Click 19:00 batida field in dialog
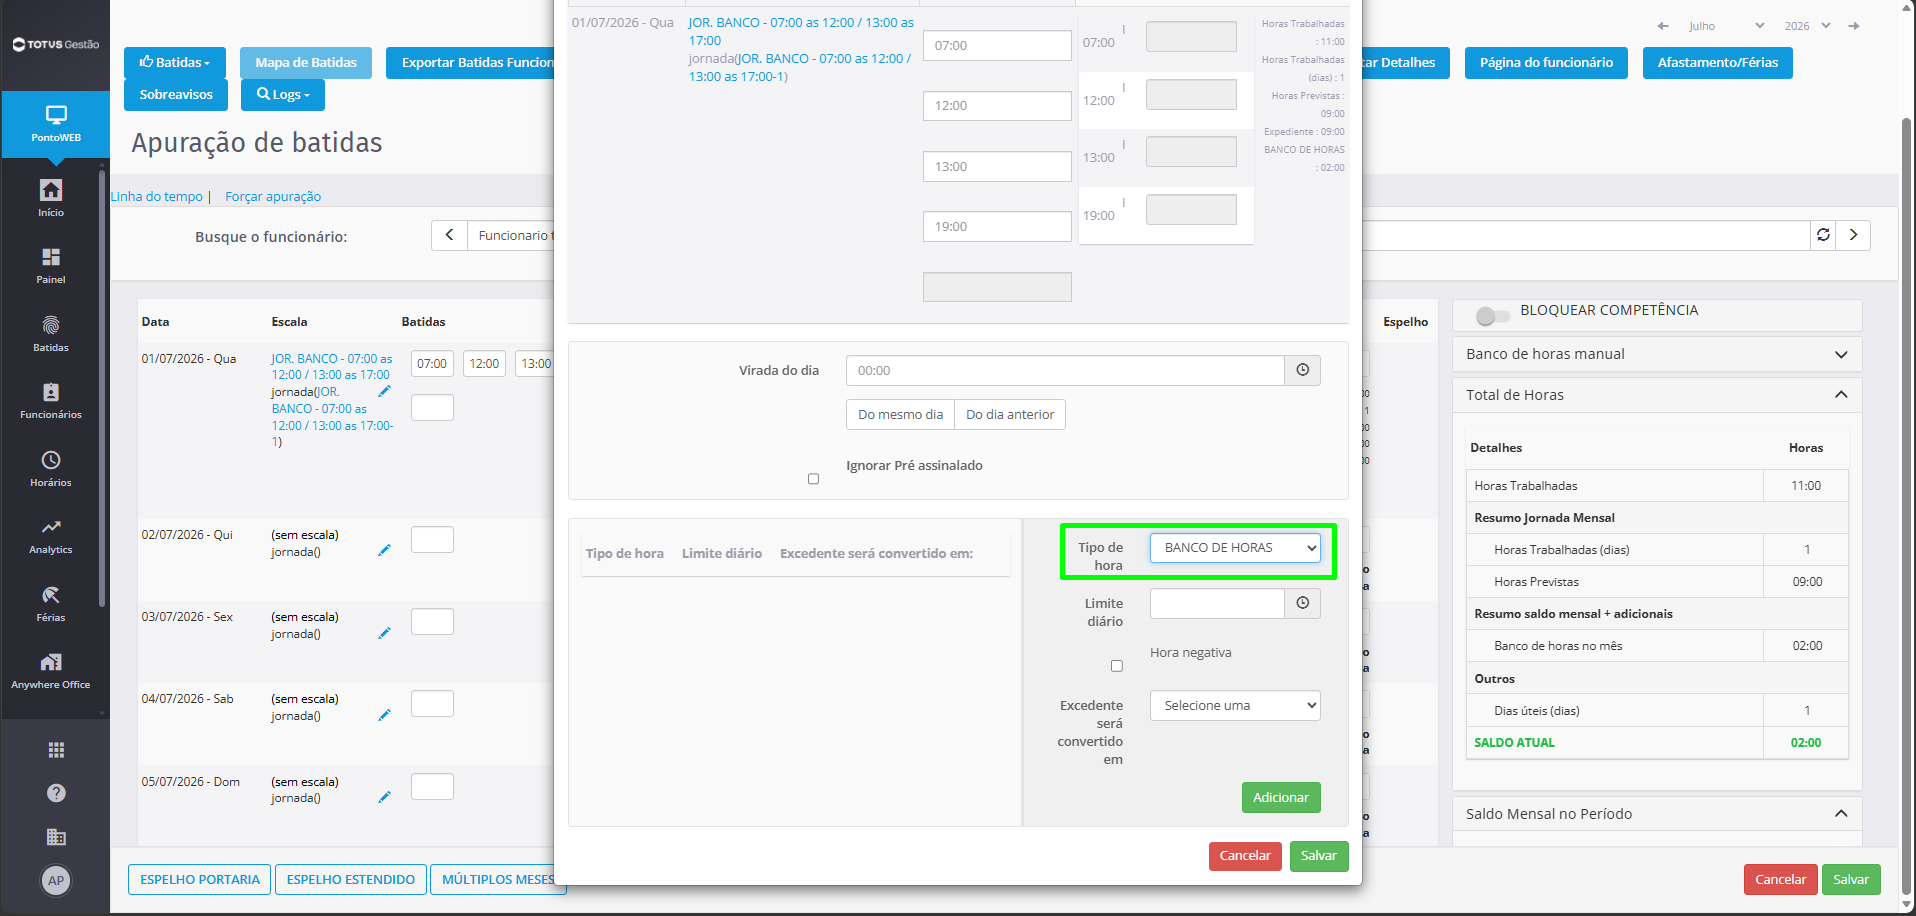 (x=997, y=227)
